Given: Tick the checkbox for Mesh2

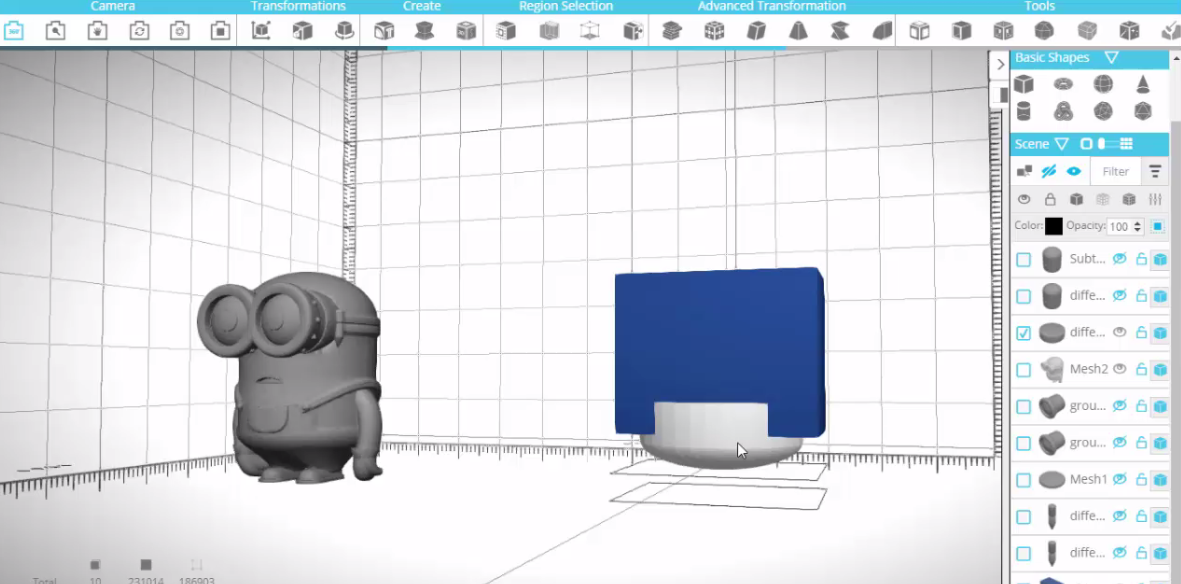Looking at the screenshot, I should tap(1023, 370).
